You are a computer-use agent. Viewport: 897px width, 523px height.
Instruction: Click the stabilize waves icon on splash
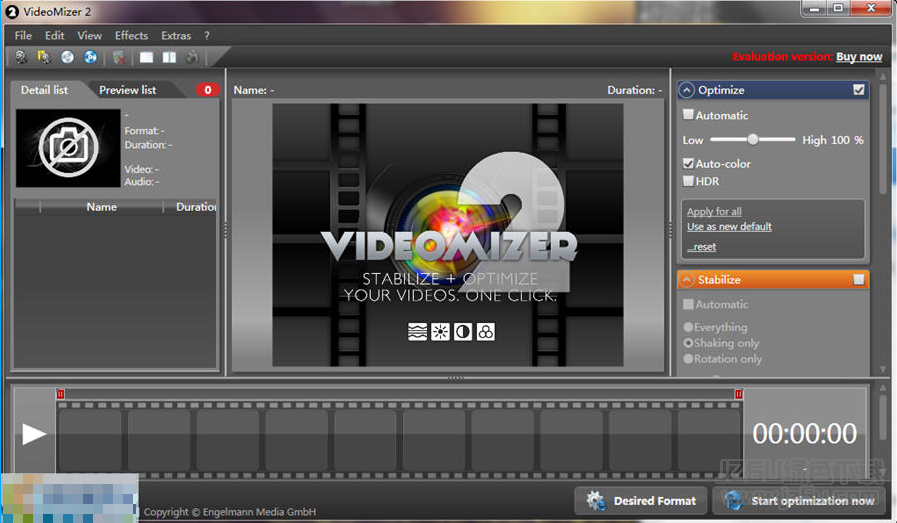(x=417, y=331)
